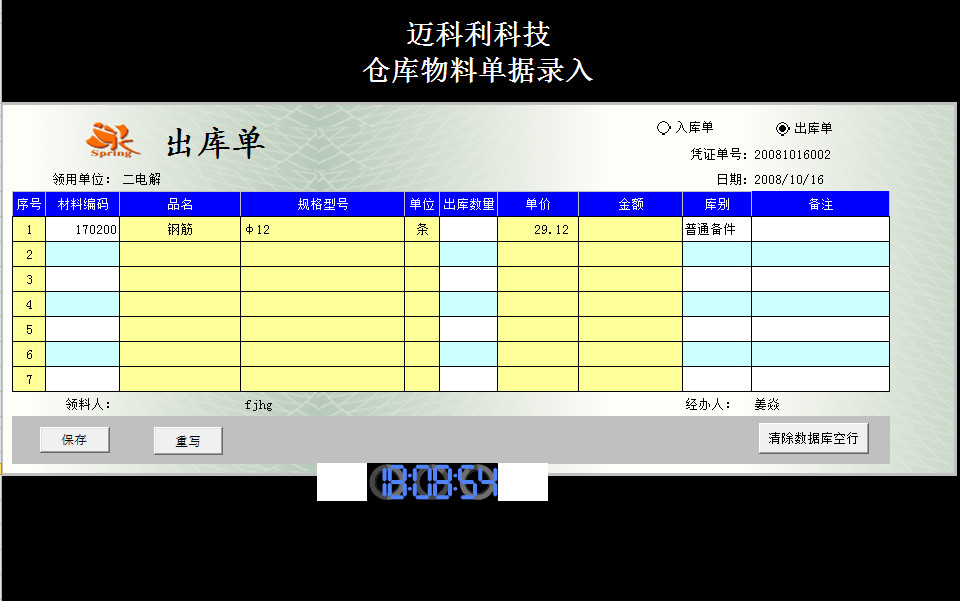Click the 保存 button
Viewport: 960px width, 601px height.
click(x=73, y=440)
